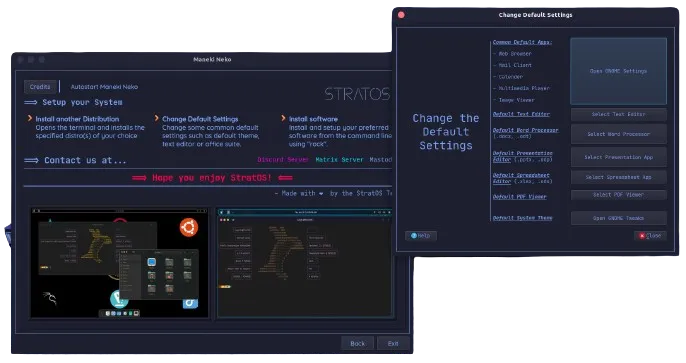
Task: Click the Close button with the red X
Action: point(650,235)
